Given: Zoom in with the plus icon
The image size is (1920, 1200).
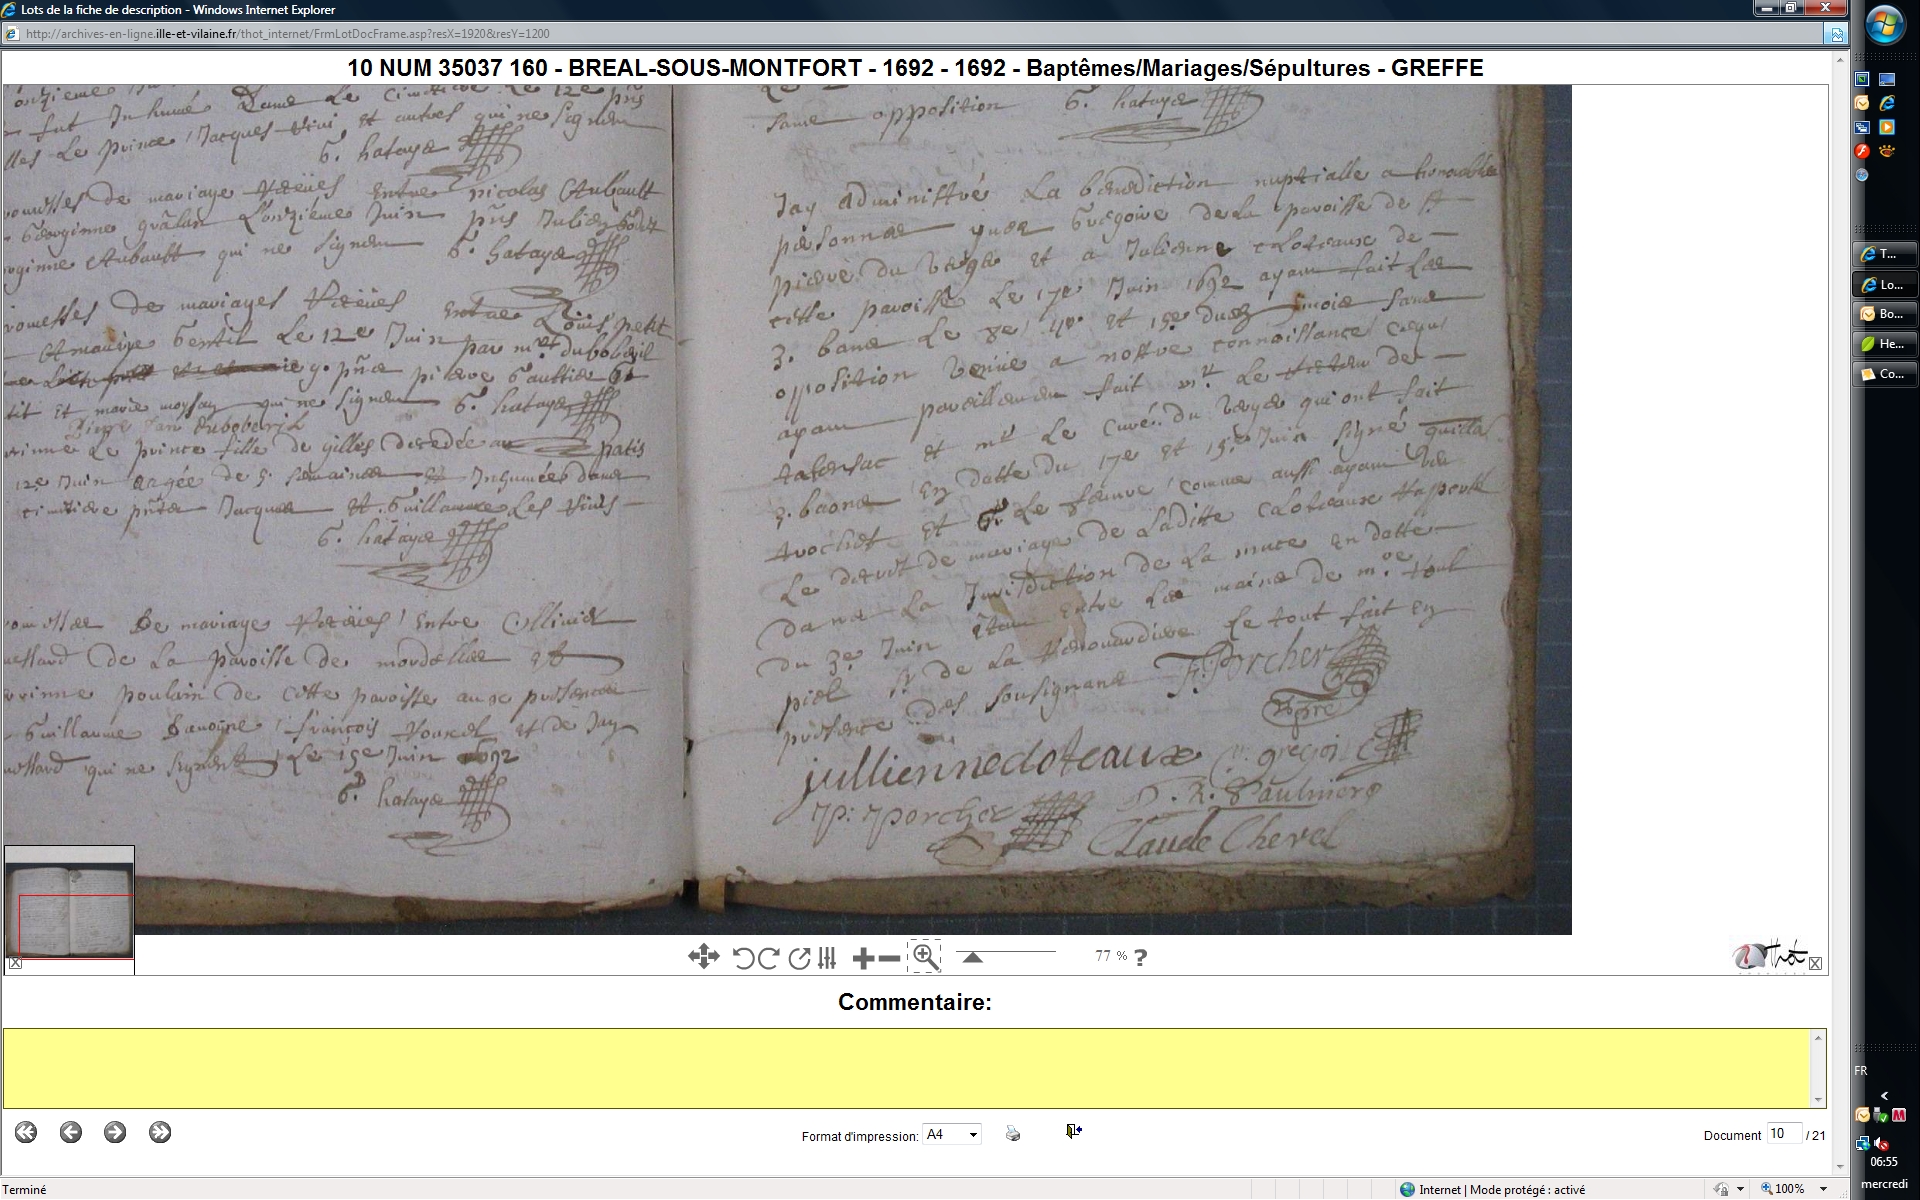Looking at the screenshot, I should 863,959.
